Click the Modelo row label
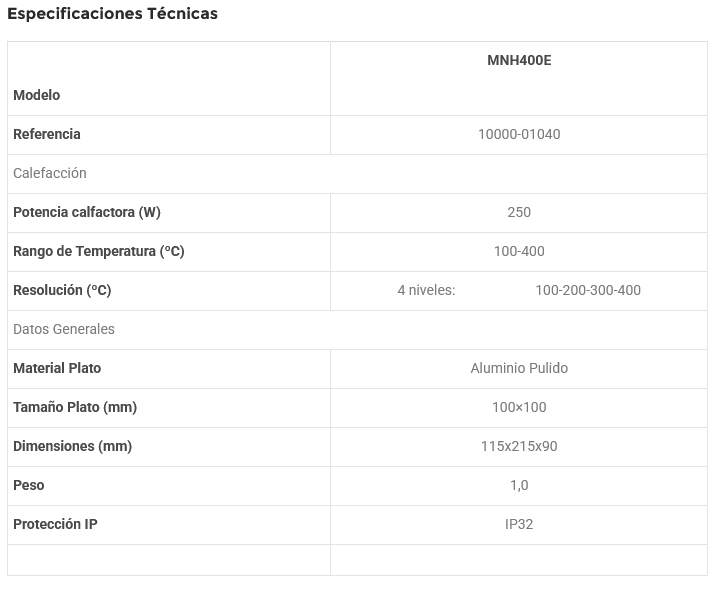Image resolution: width=725 pixels, height=592 pixels. pos(37,95)
